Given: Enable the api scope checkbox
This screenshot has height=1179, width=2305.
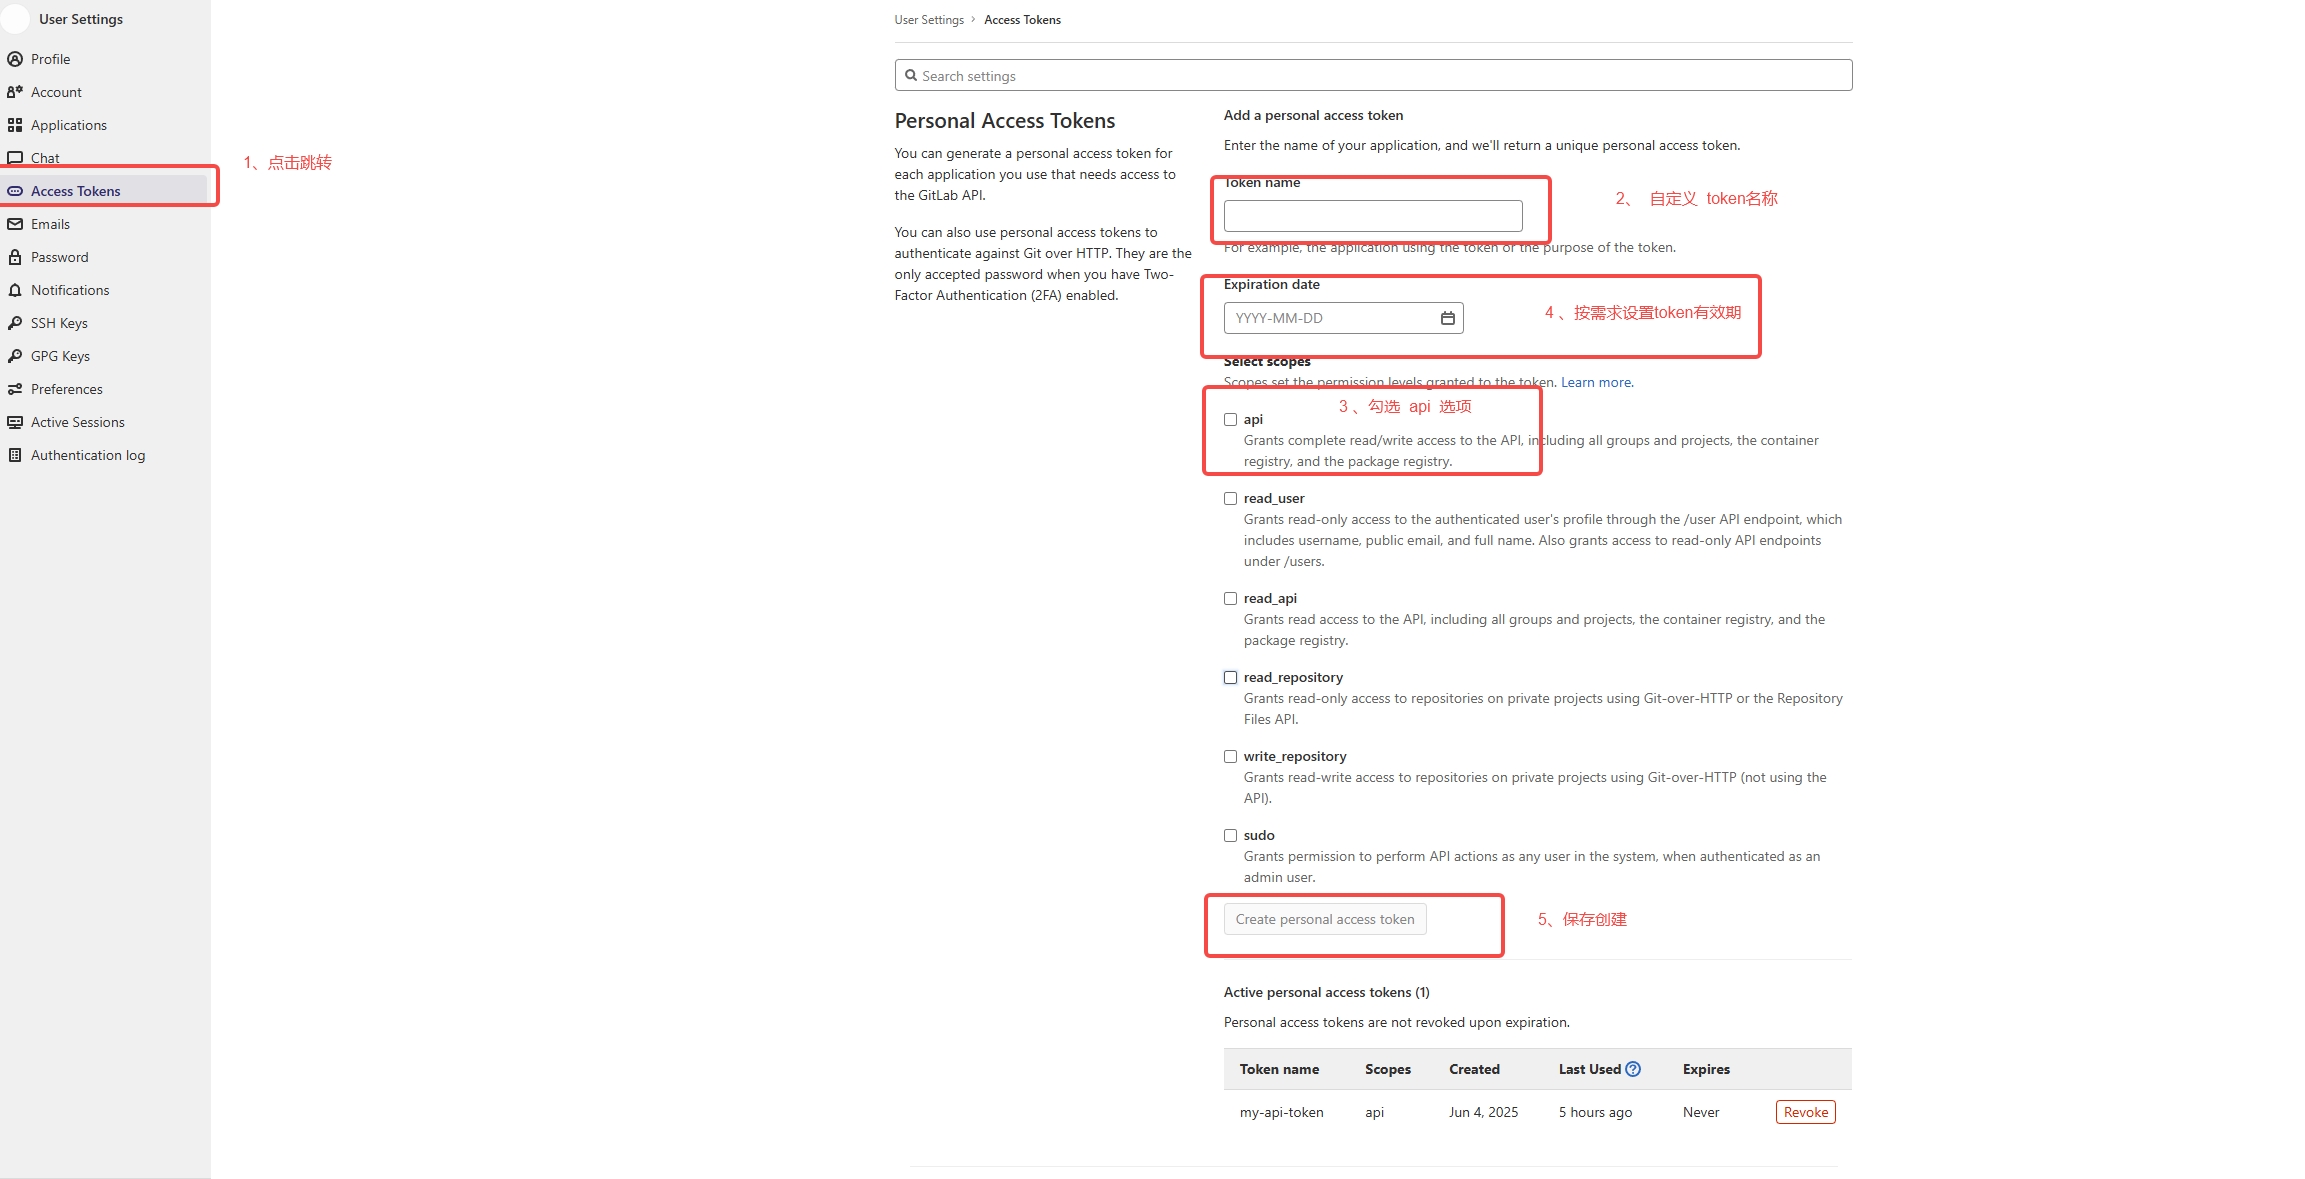Looking at the screenshot, I should pos(1230,419).
